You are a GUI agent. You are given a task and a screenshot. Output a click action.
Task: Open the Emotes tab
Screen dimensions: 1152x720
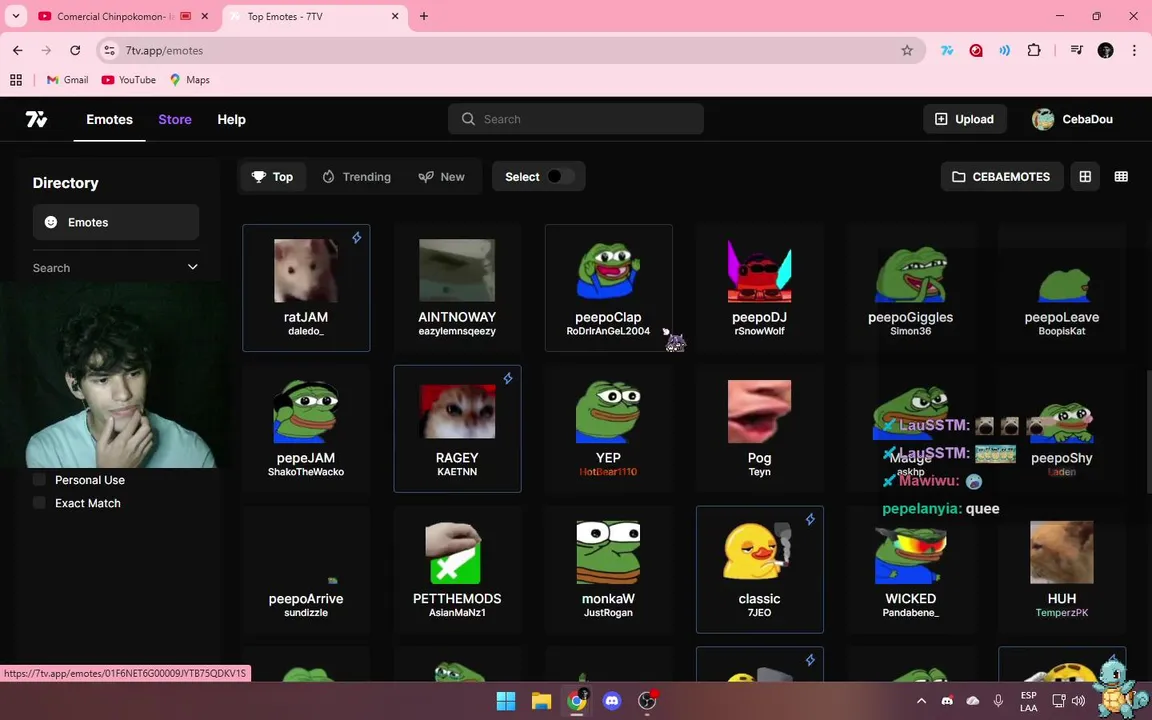(x=109, y=119)
